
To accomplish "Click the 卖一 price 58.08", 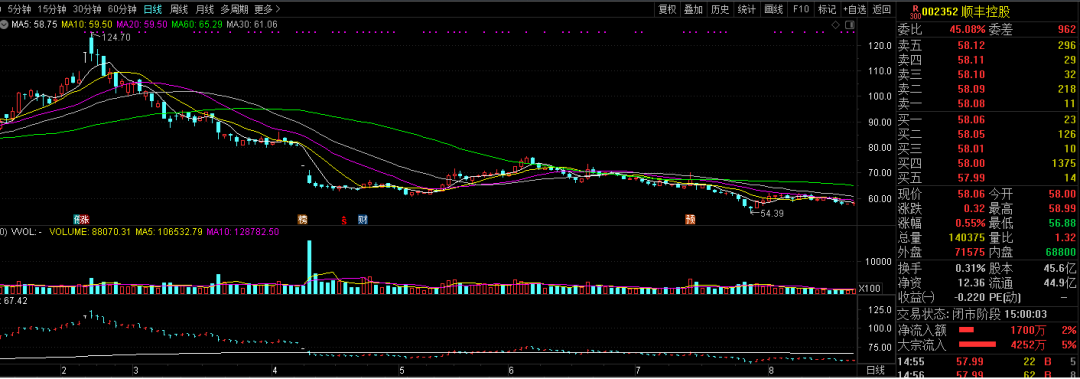I will [x=970, y=104].
